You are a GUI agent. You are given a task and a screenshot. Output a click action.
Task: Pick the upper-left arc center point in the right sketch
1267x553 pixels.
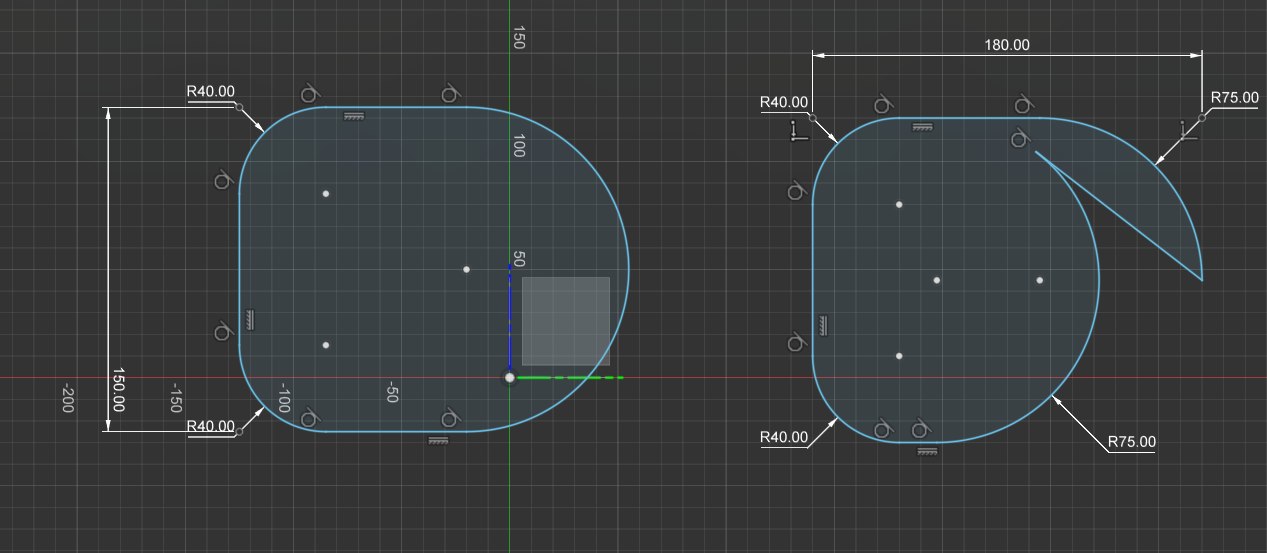(x=899, y=204)
